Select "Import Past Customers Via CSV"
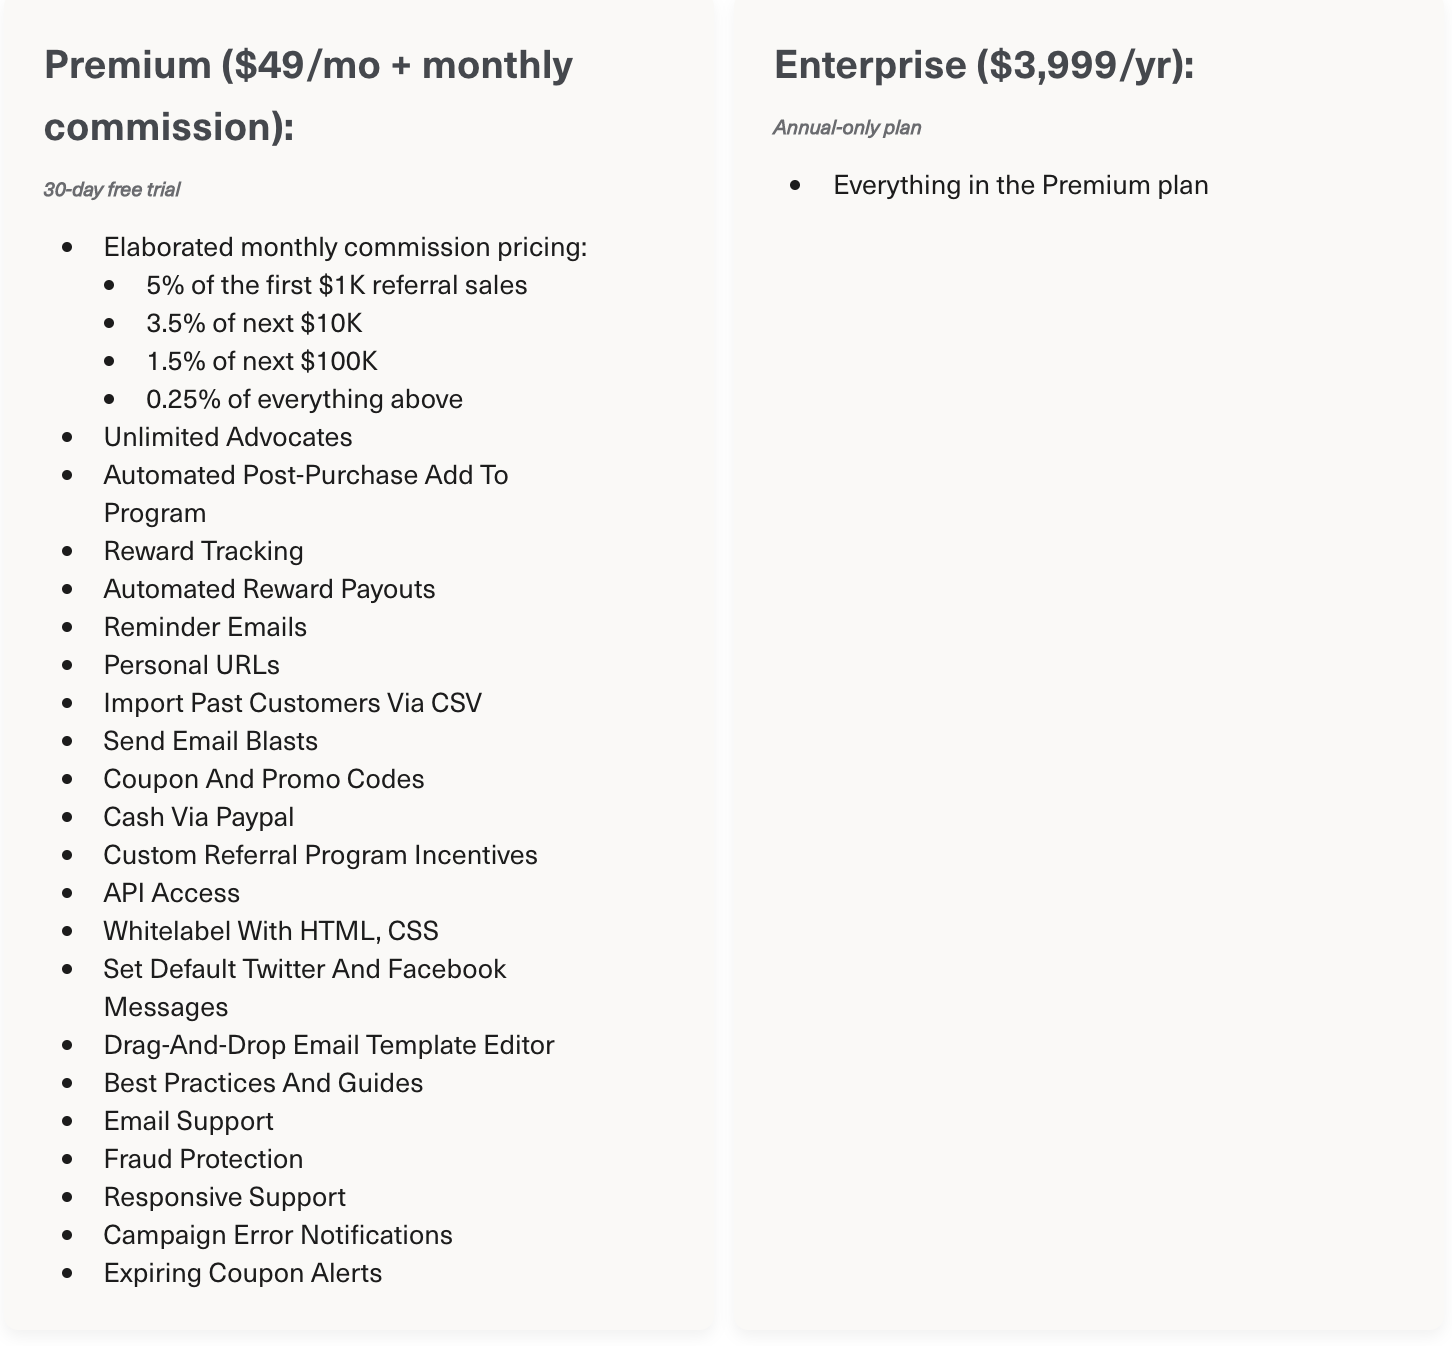This screenshot has width=1452, height=1346. point(292,703)
